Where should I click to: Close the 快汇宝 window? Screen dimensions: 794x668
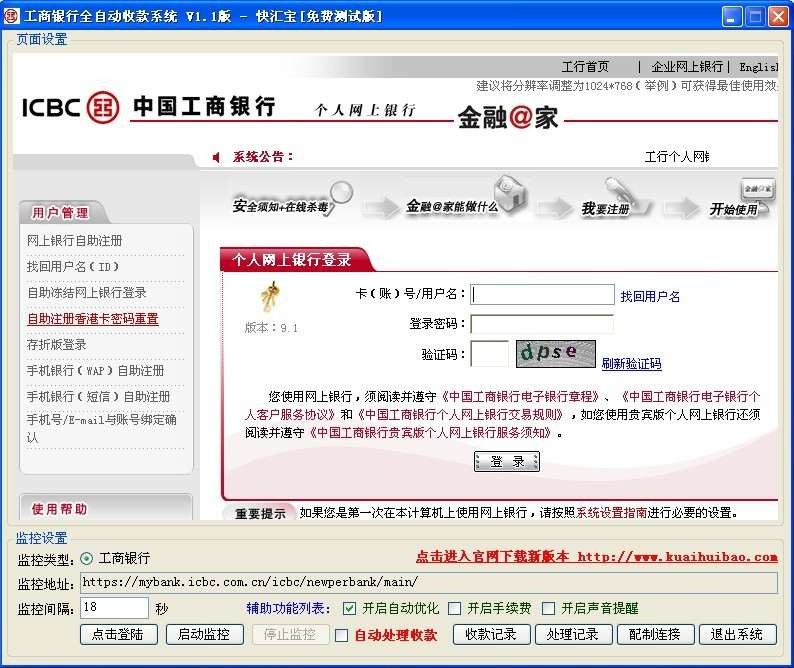pos(778,17)
